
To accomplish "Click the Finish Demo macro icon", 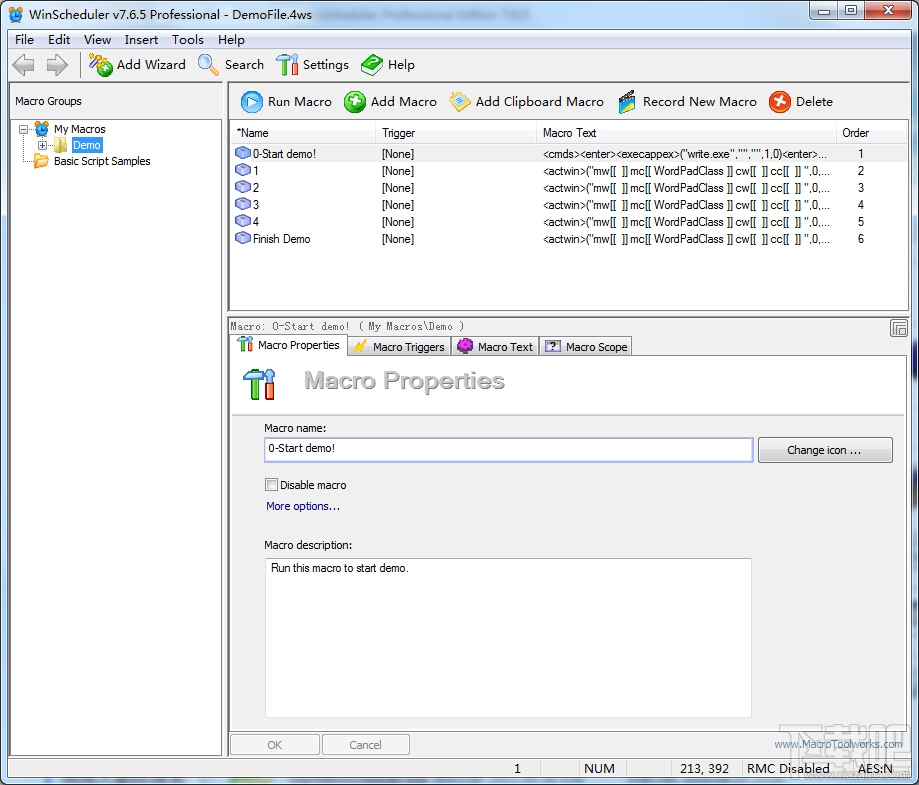I will click(x=243, y=238).
